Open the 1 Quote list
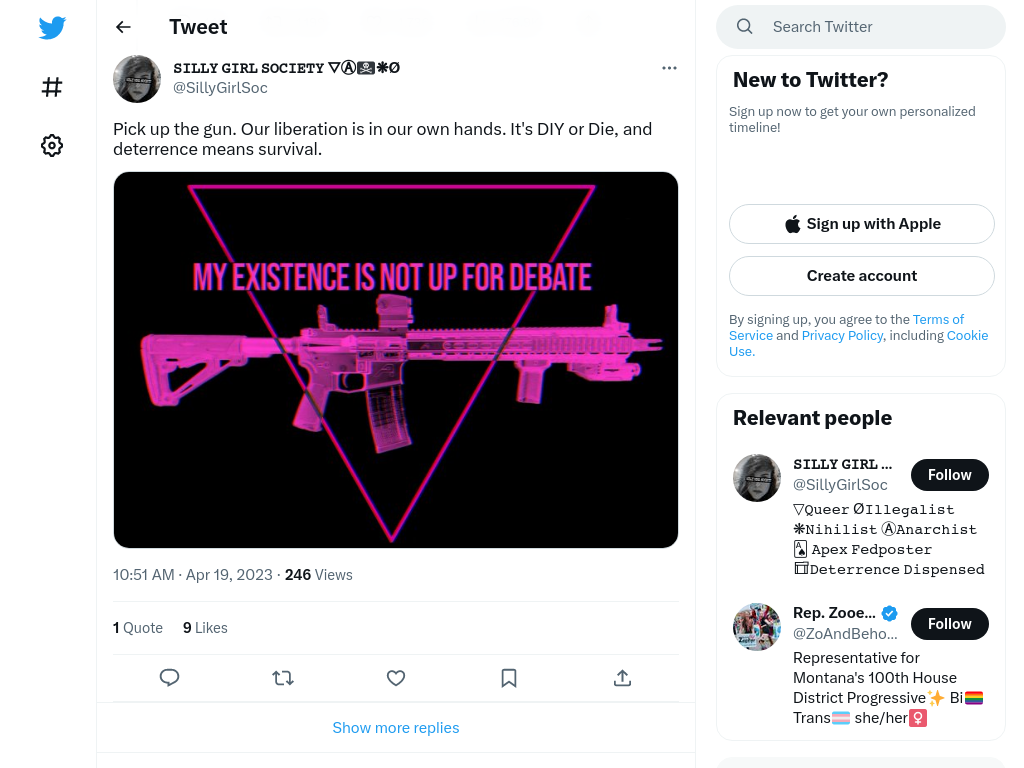1024x768 pixels. coord(138,628)
